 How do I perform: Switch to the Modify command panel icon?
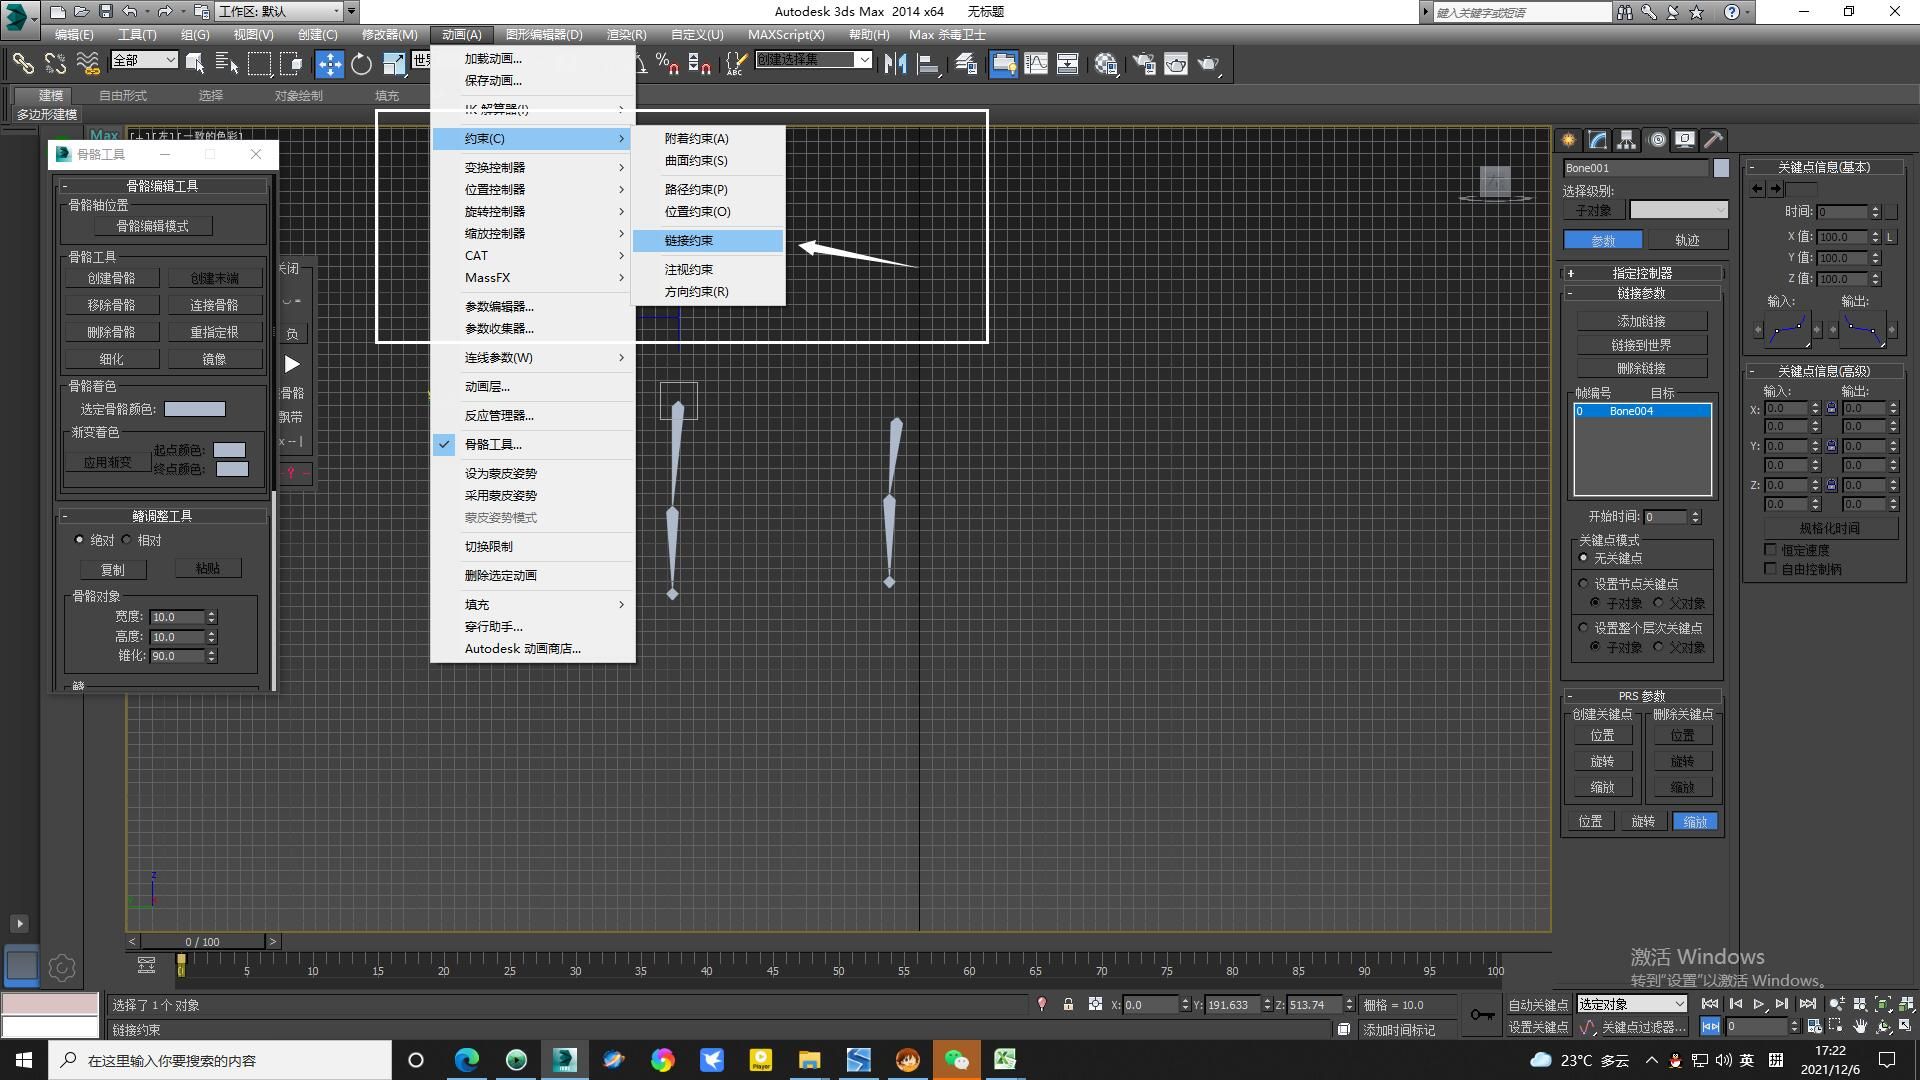1598,140
